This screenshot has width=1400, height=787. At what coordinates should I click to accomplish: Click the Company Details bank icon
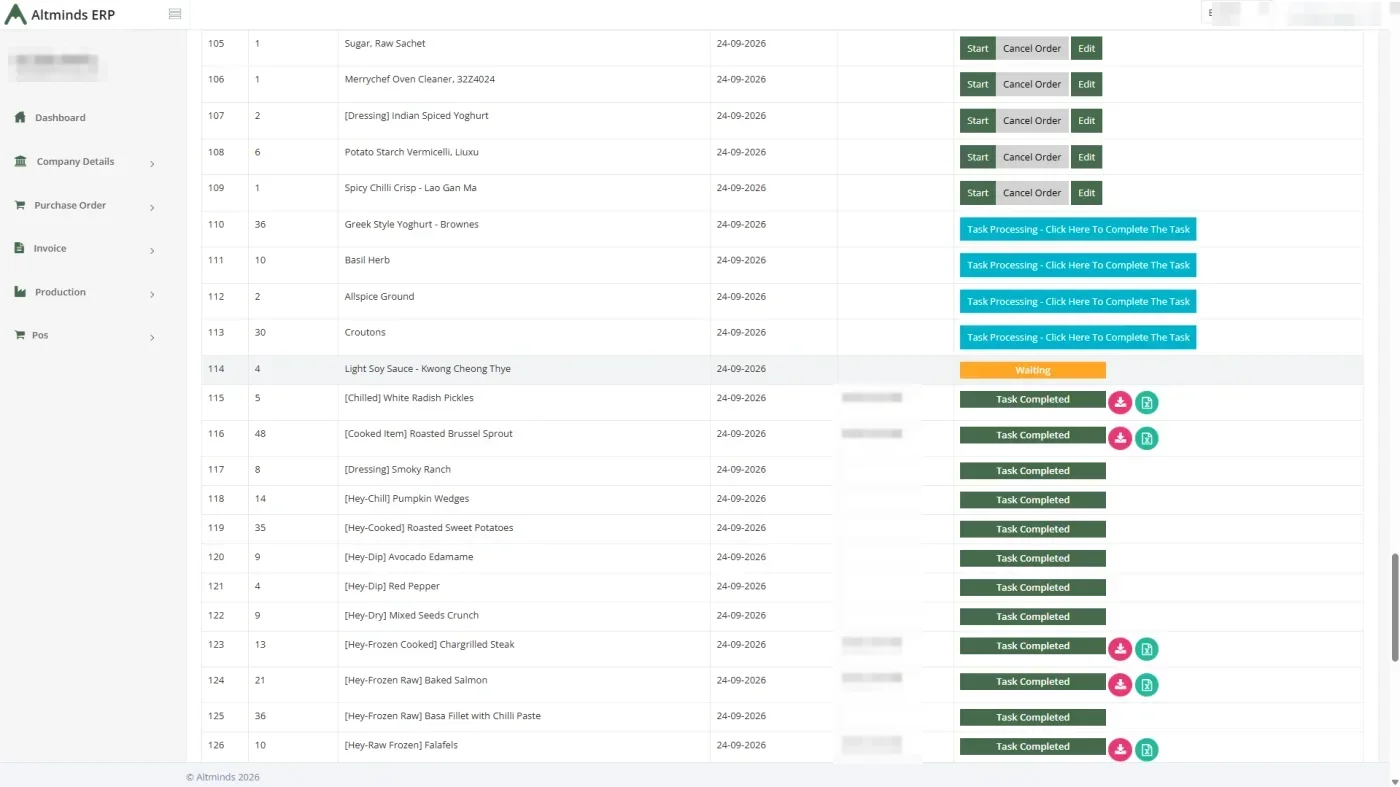20,161
